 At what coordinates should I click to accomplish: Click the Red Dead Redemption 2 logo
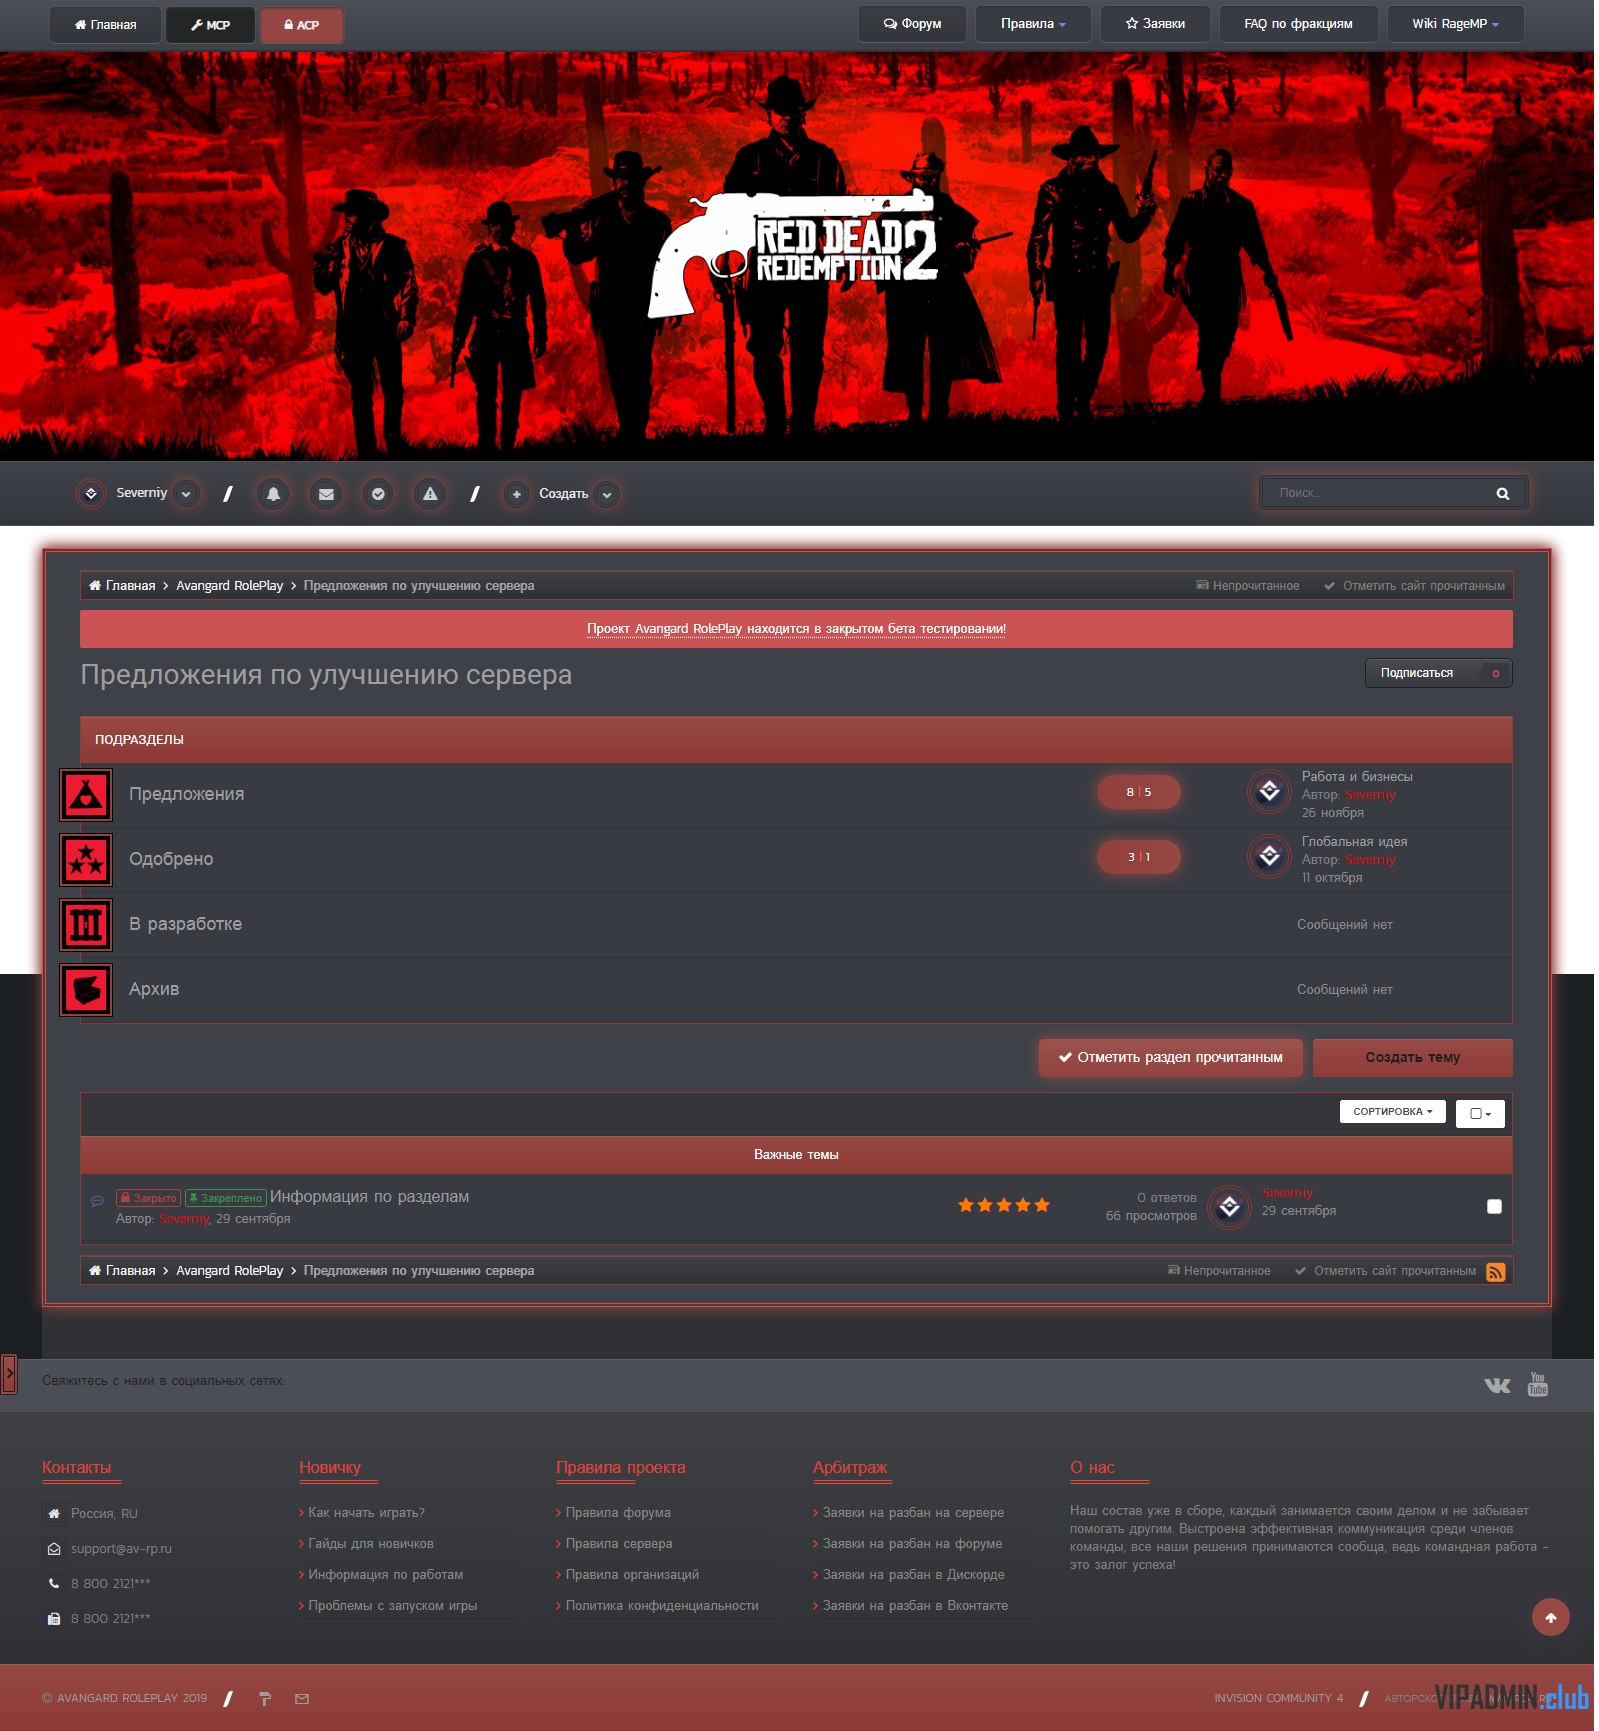pos(795,252)
